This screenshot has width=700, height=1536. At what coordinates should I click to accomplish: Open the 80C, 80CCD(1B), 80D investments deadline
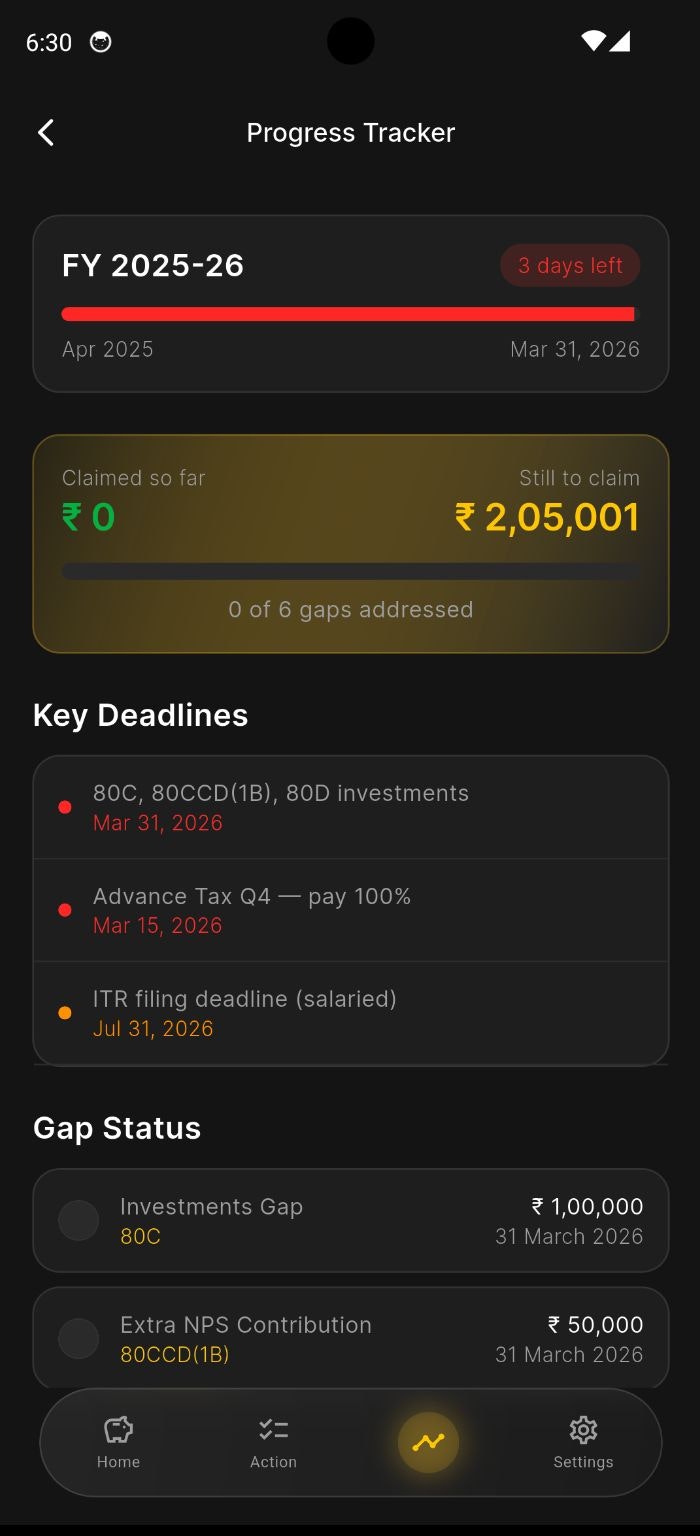pos(351,807)
